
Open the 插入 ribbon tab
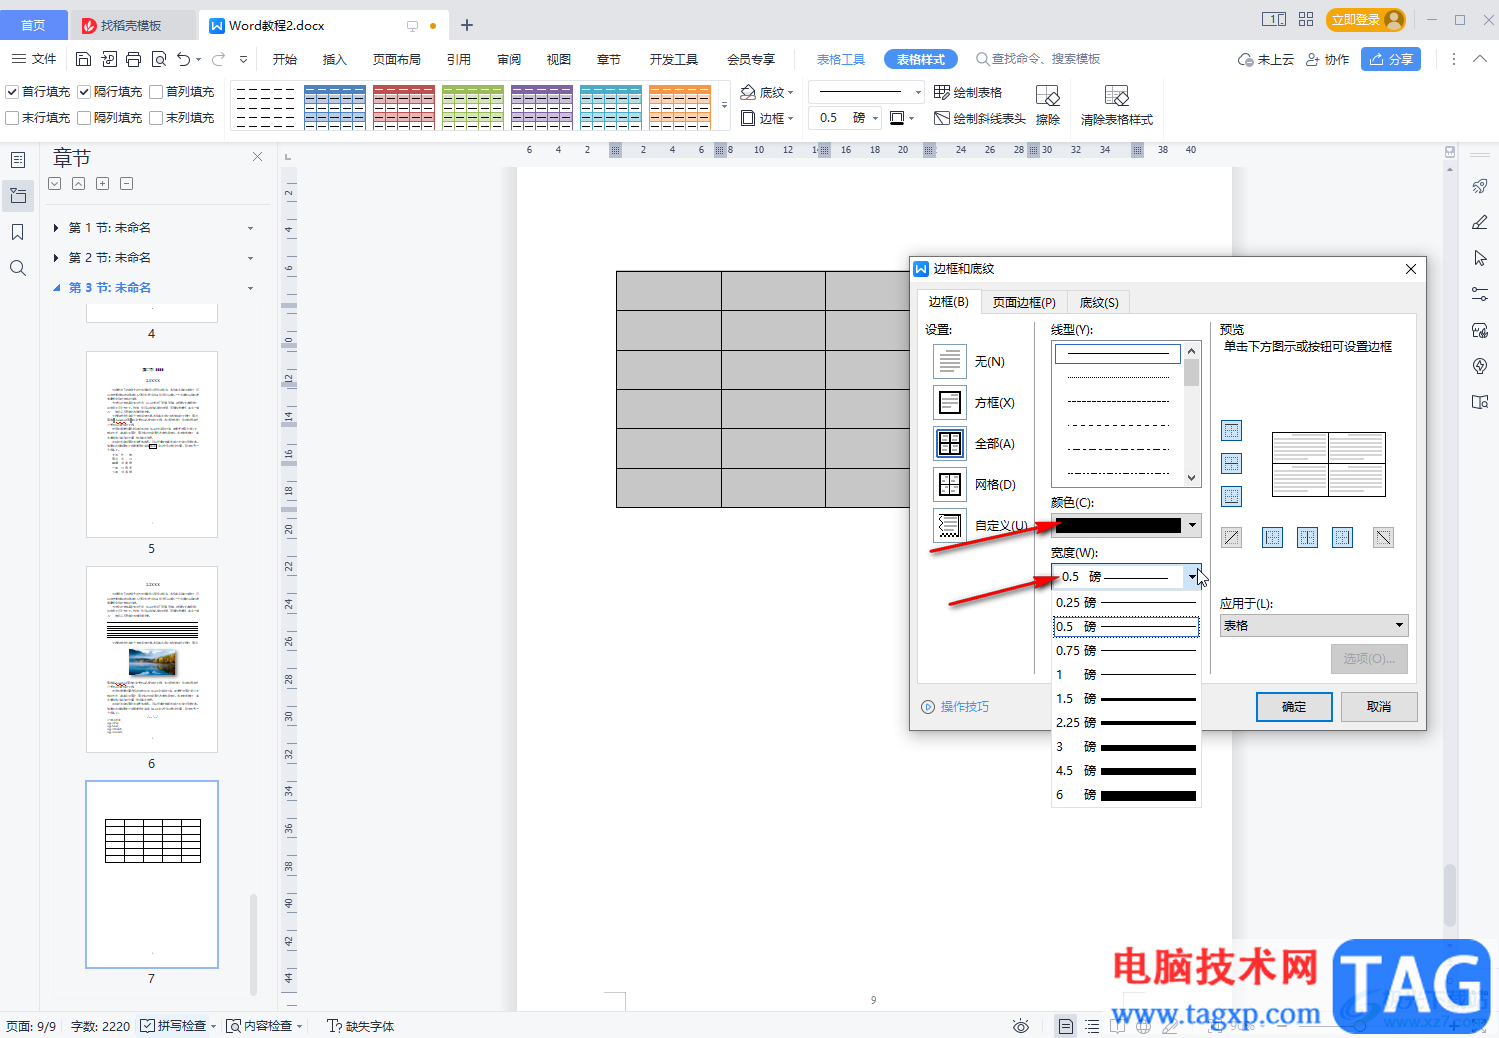[x=334, y=59]
